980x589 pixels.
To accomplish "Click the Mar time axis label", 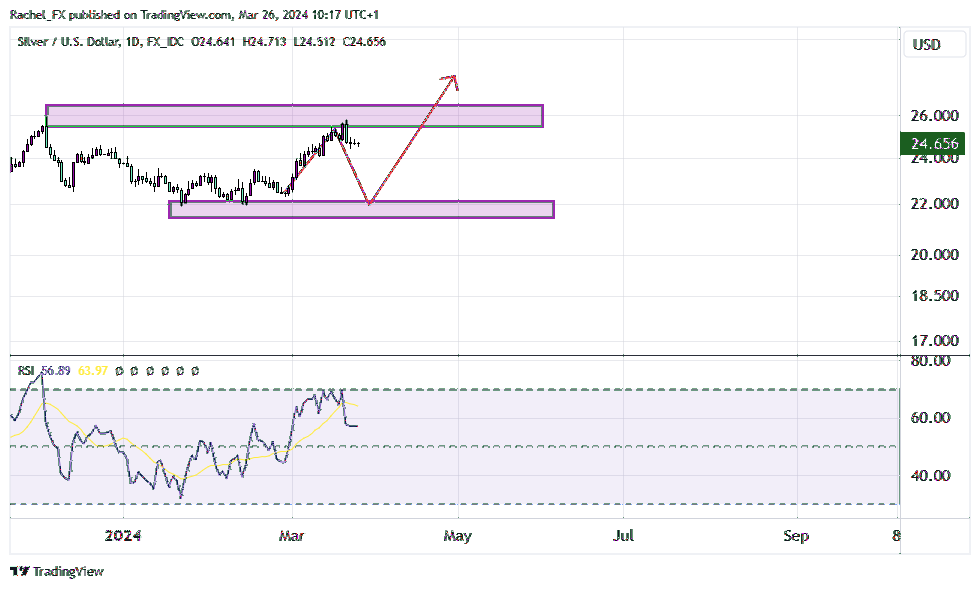I will 292,536.
